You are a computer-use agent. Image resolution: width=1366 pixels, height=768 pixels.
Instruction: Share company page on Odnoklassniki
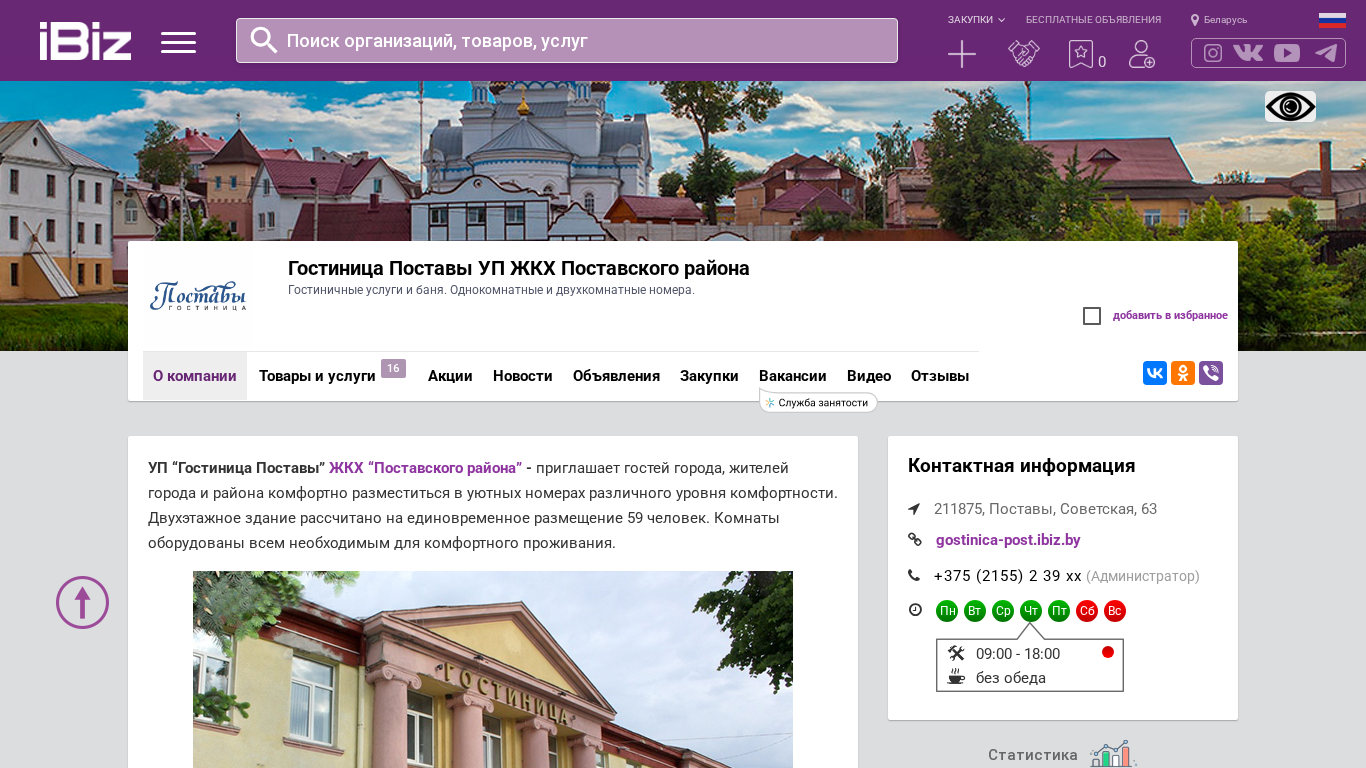click(1183, 373)
